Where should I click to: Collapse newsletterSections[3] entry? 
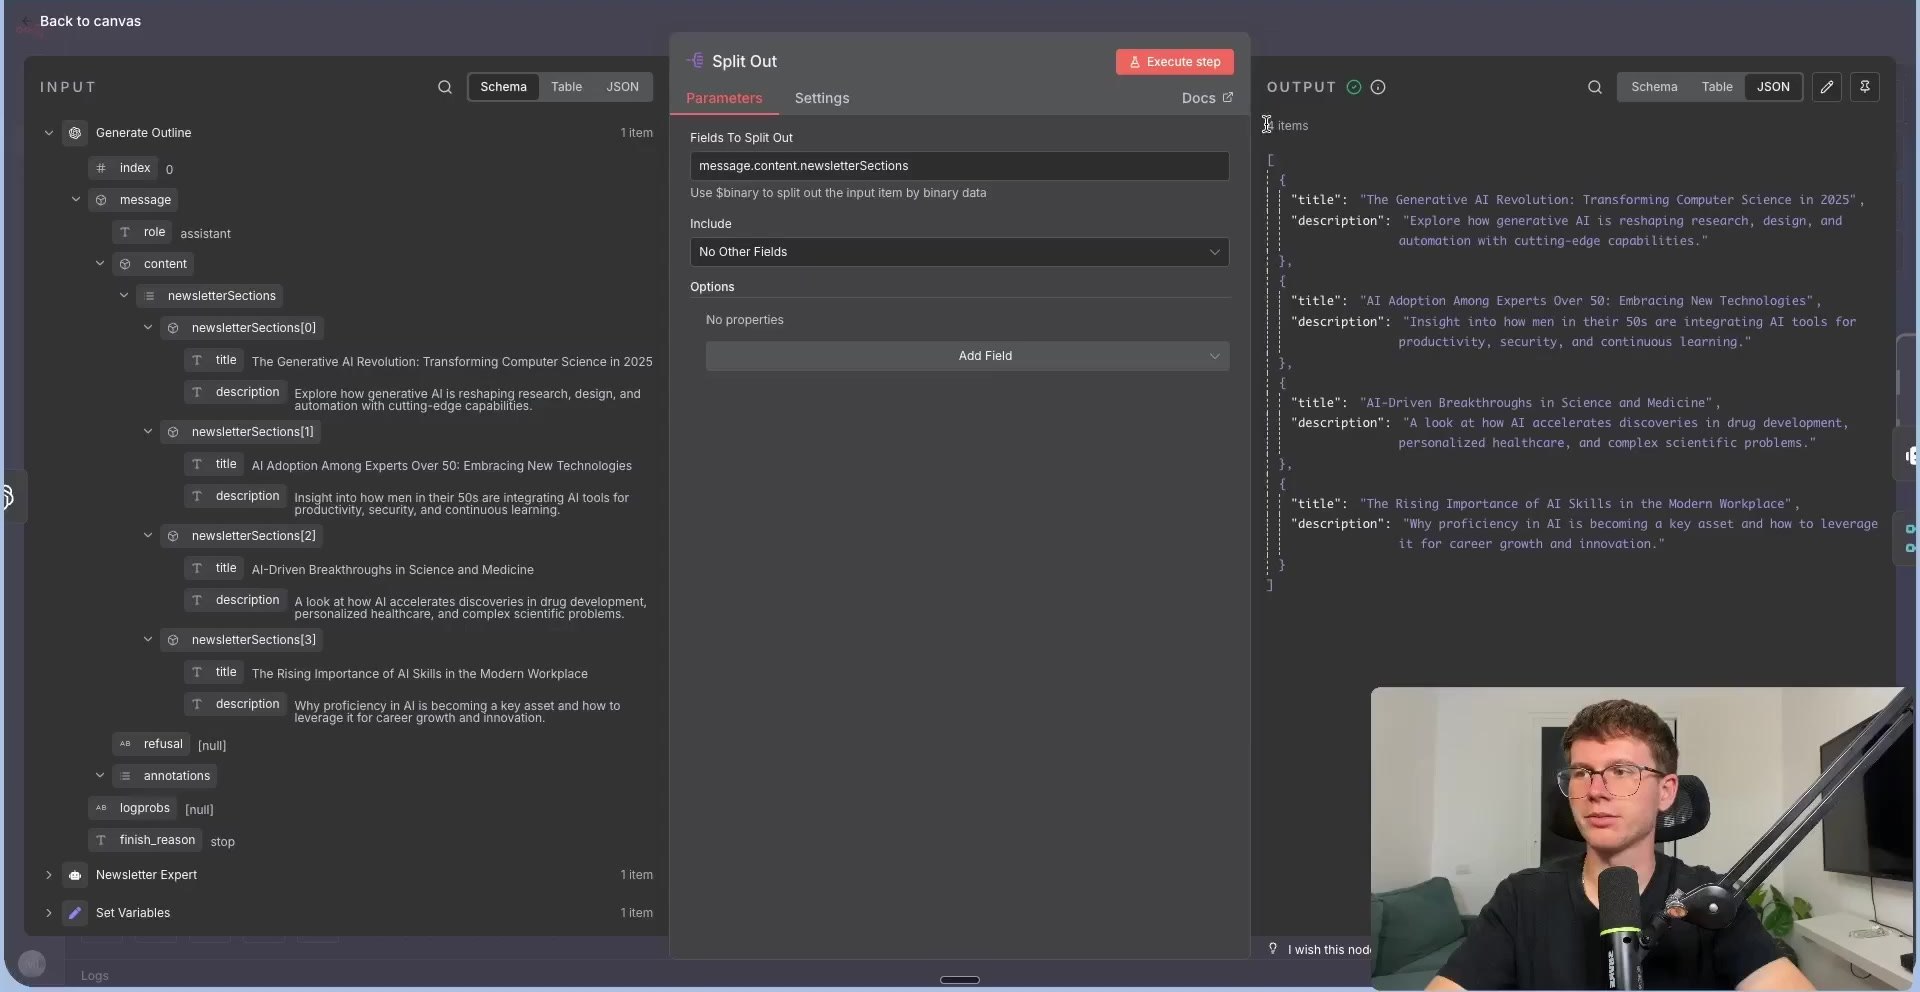pos(148,639)
